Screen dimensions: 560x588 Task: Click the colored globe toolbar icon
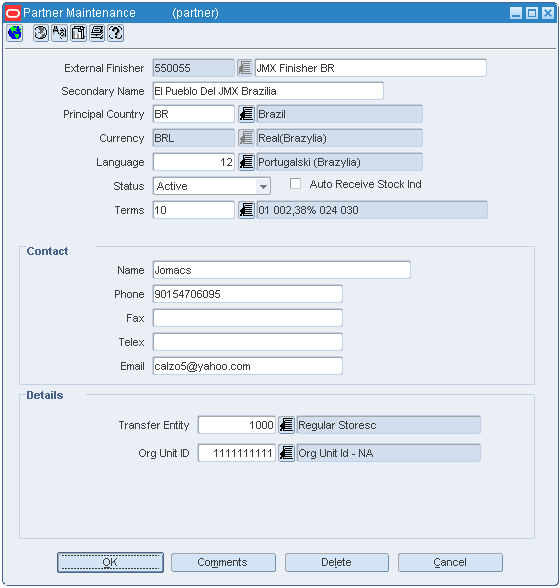click(15, 33)
